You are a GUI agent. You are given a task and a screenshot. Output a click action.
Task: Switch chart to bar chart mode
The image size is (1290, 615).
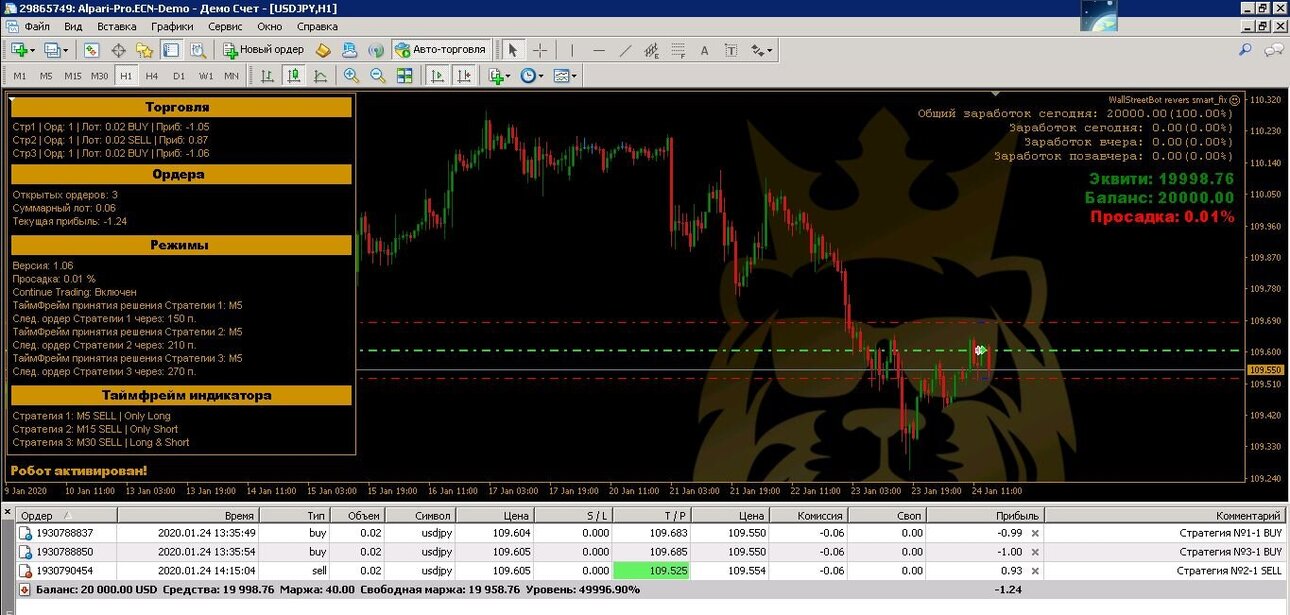(x=267, y=76)
